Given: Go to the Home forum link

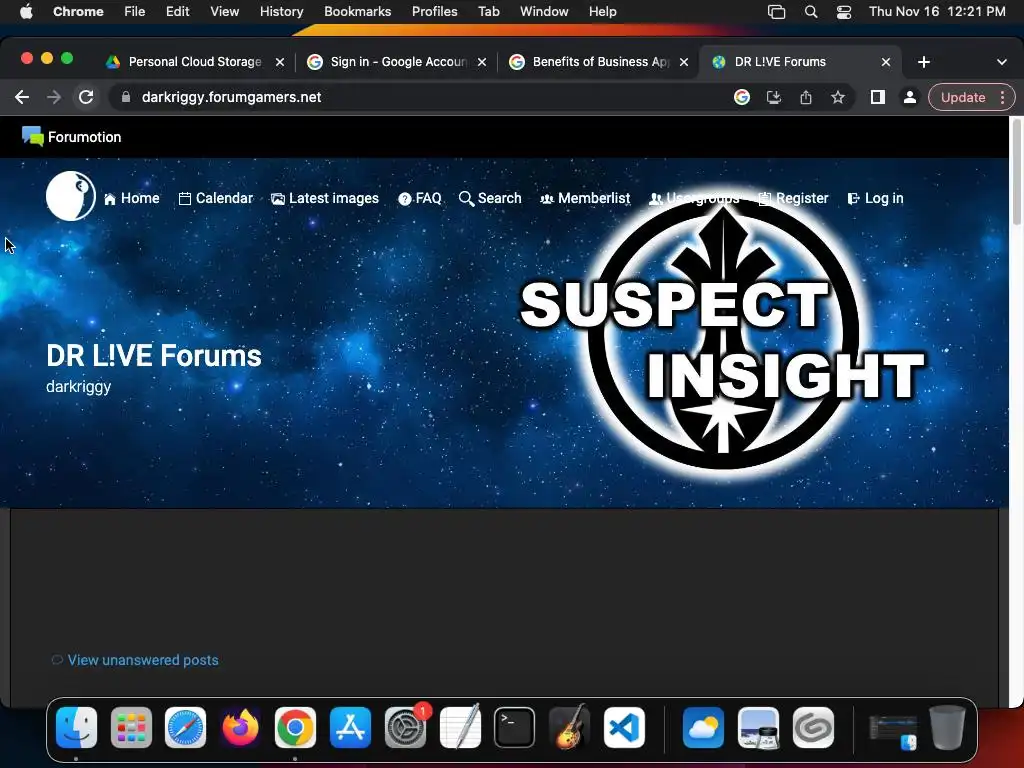Looking at the screenshot, I should click(x=131, y=199).
